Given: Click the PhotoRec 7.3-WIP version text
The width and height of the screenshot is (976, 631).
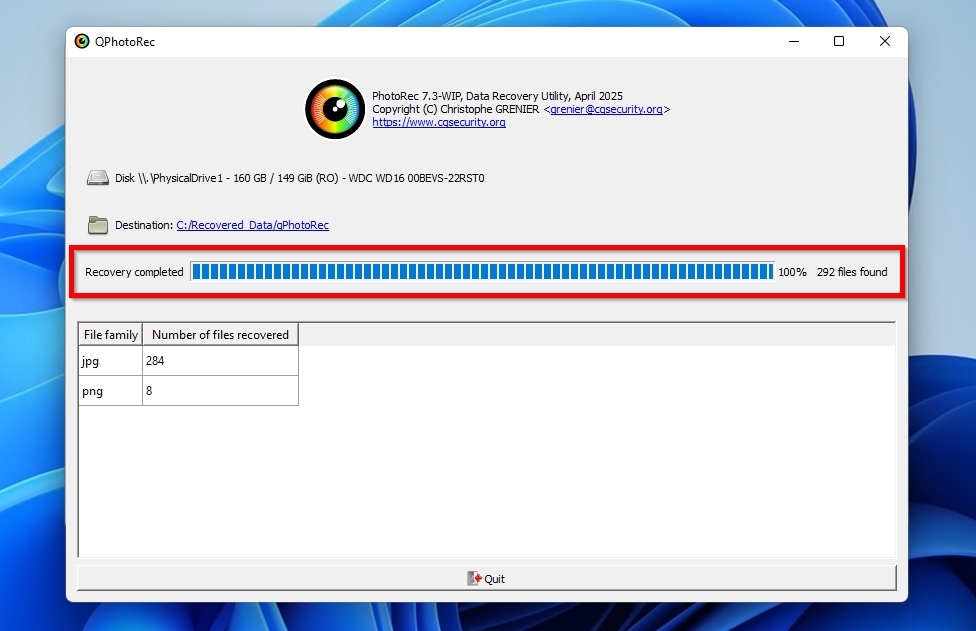Looking at the screenshot, I should click(497, 96).
